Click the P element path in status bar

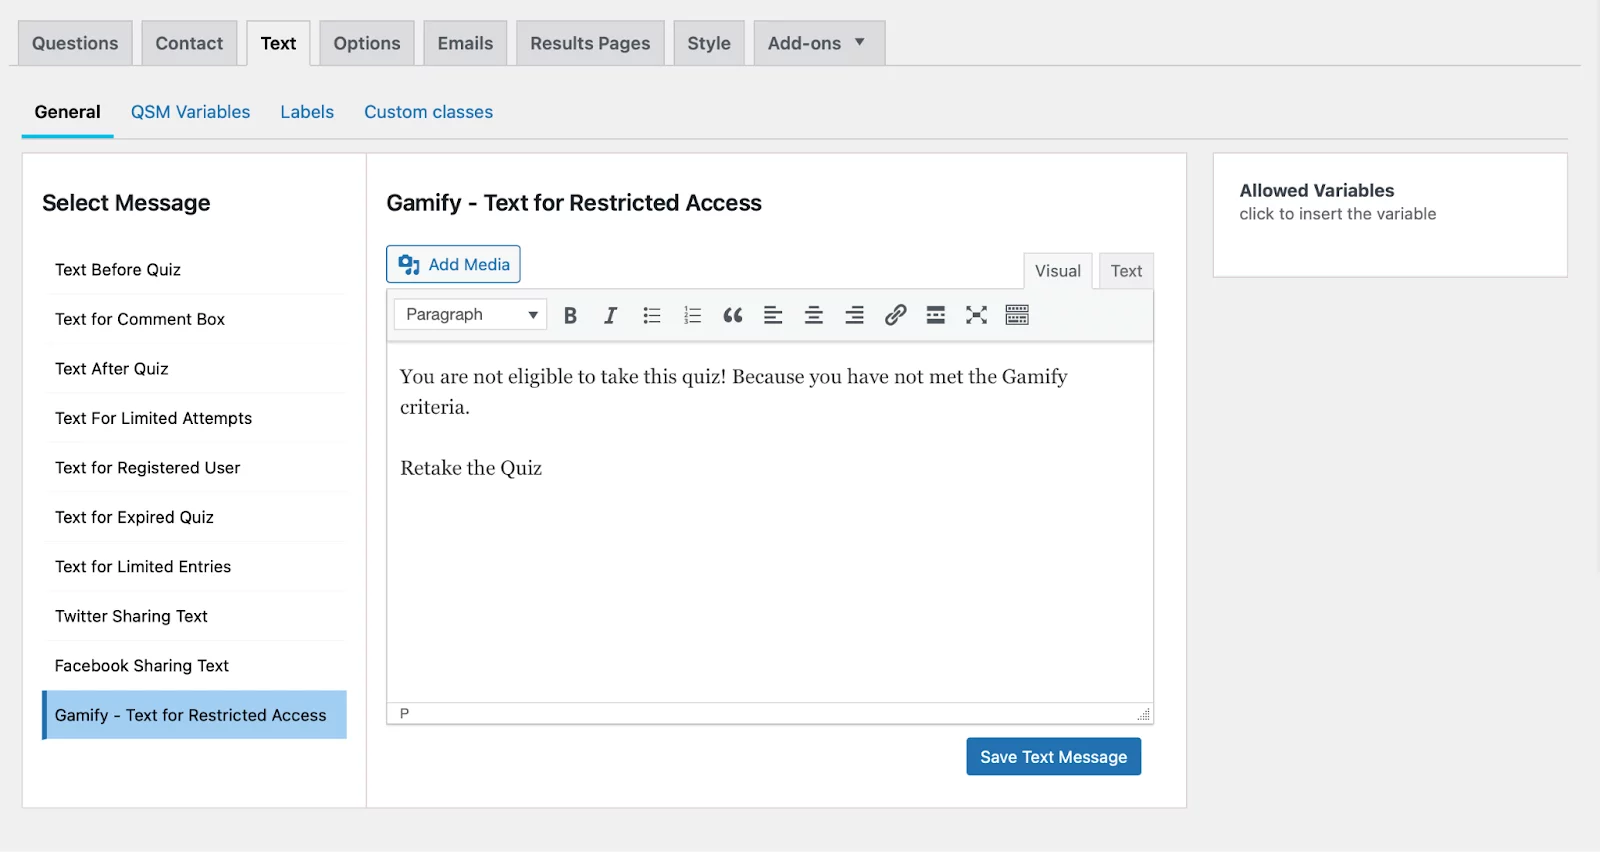[404, 713]
